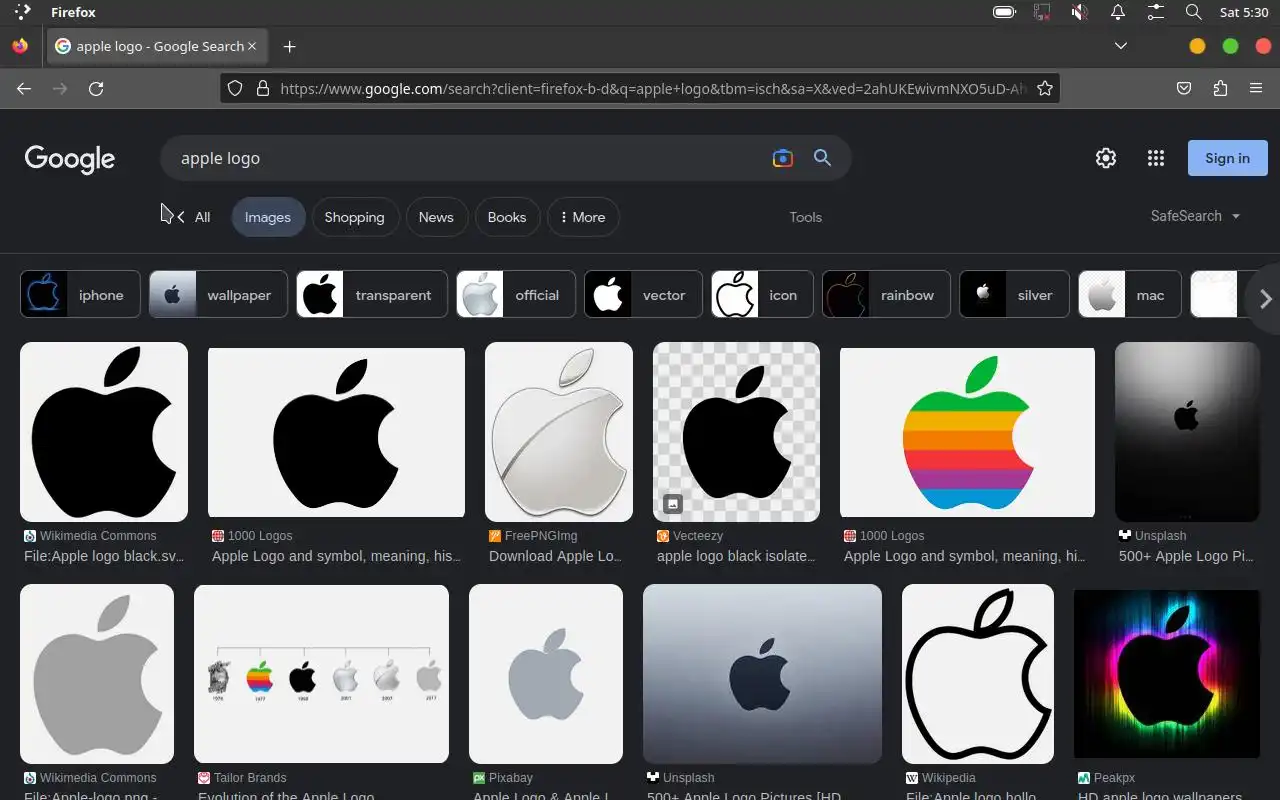Open the Pixabay gray Apple logo image
Viewport: 1280px width, 800px height.
point(546,674)
